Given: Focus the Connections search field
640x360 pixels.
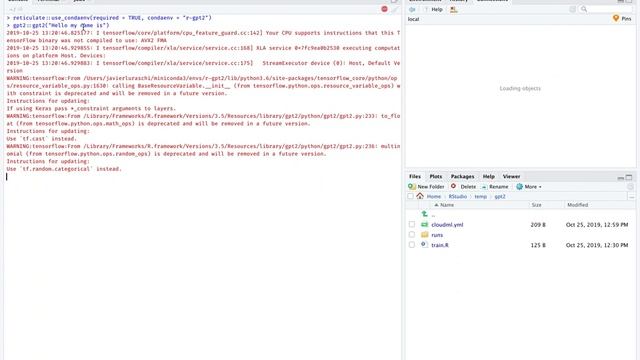Looking at the screenshot, I should [606, 9].
